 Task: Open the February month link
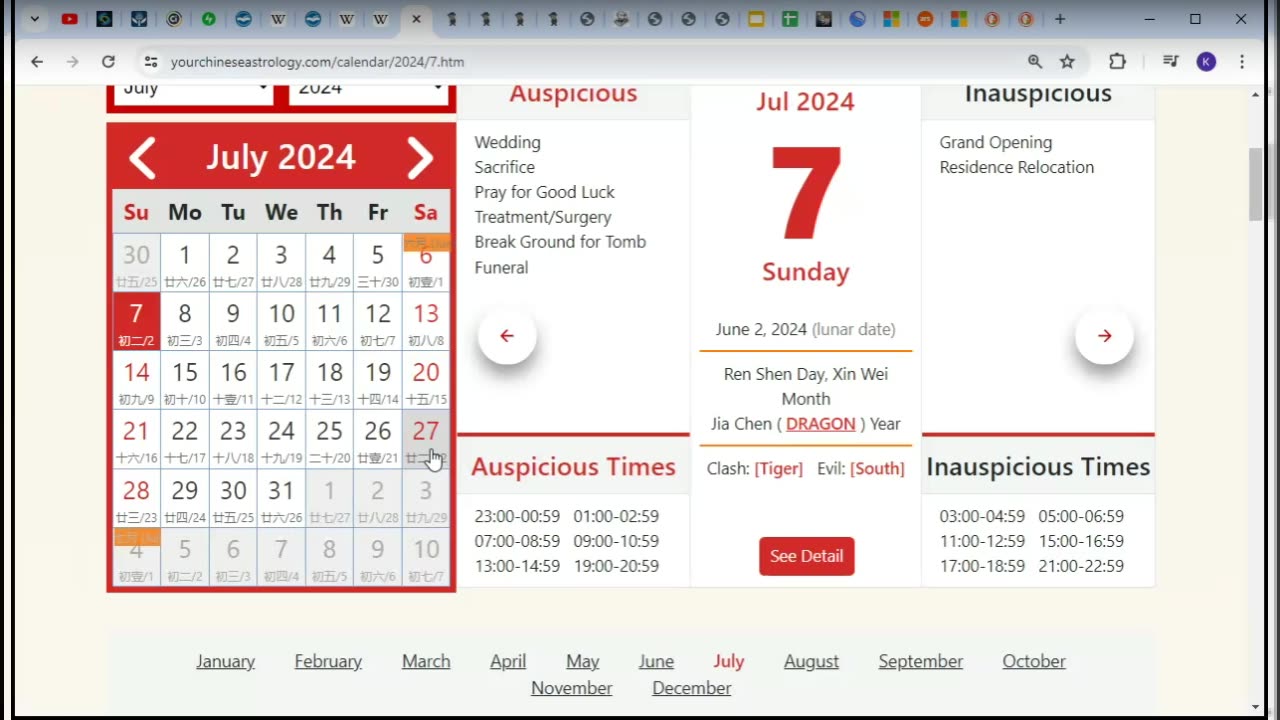point(328,661)
